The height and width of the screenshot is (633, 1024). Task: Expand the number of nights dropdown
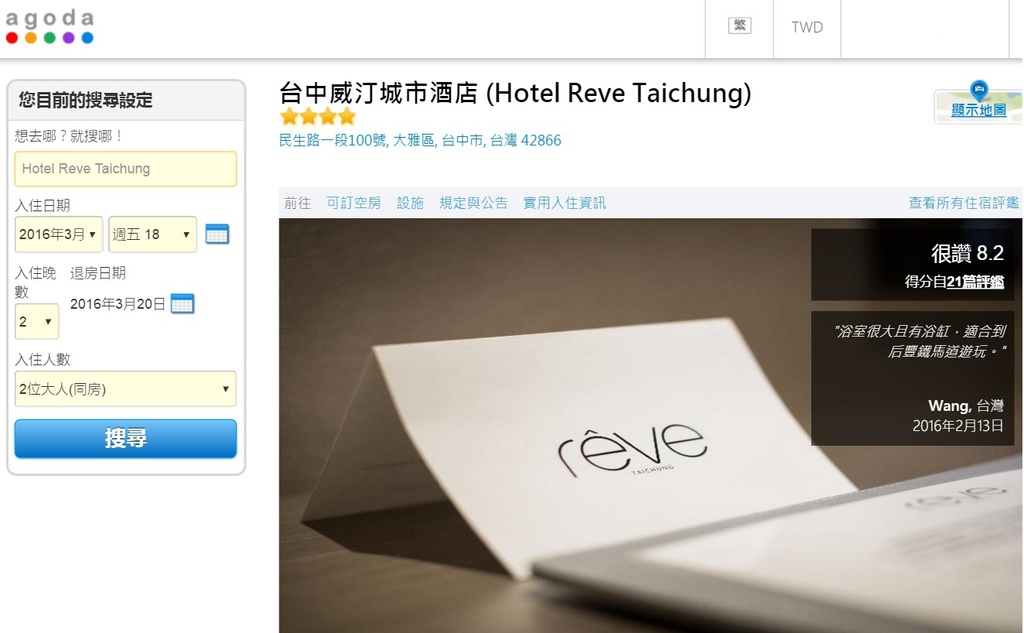(x=37, y=321)
